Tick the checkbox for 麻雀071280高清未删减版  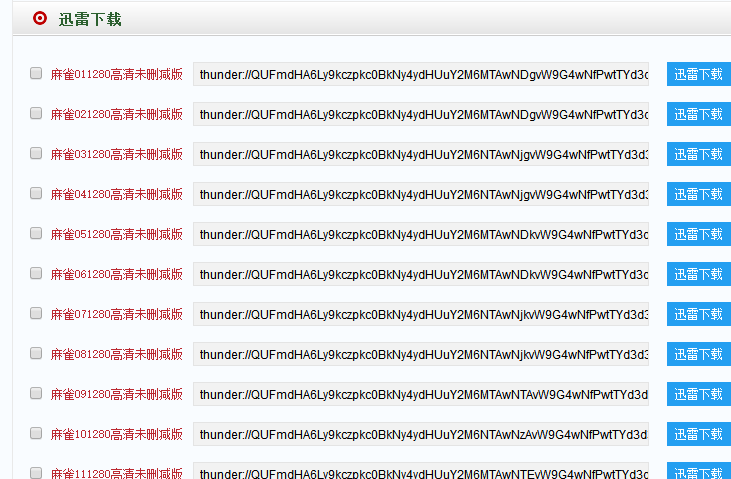point(36,313)
